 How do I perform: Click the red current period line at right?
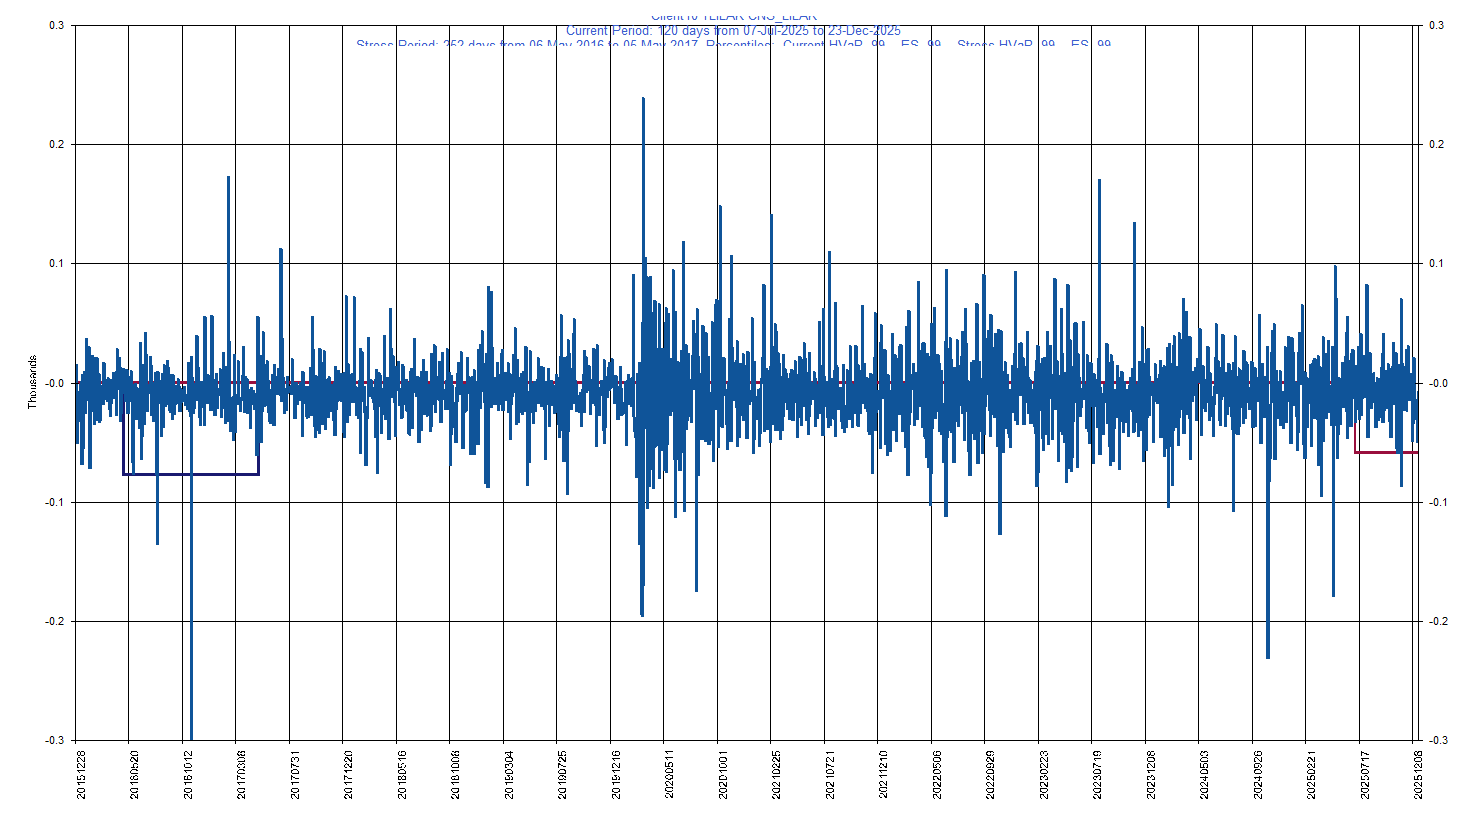click(1385, 453)
